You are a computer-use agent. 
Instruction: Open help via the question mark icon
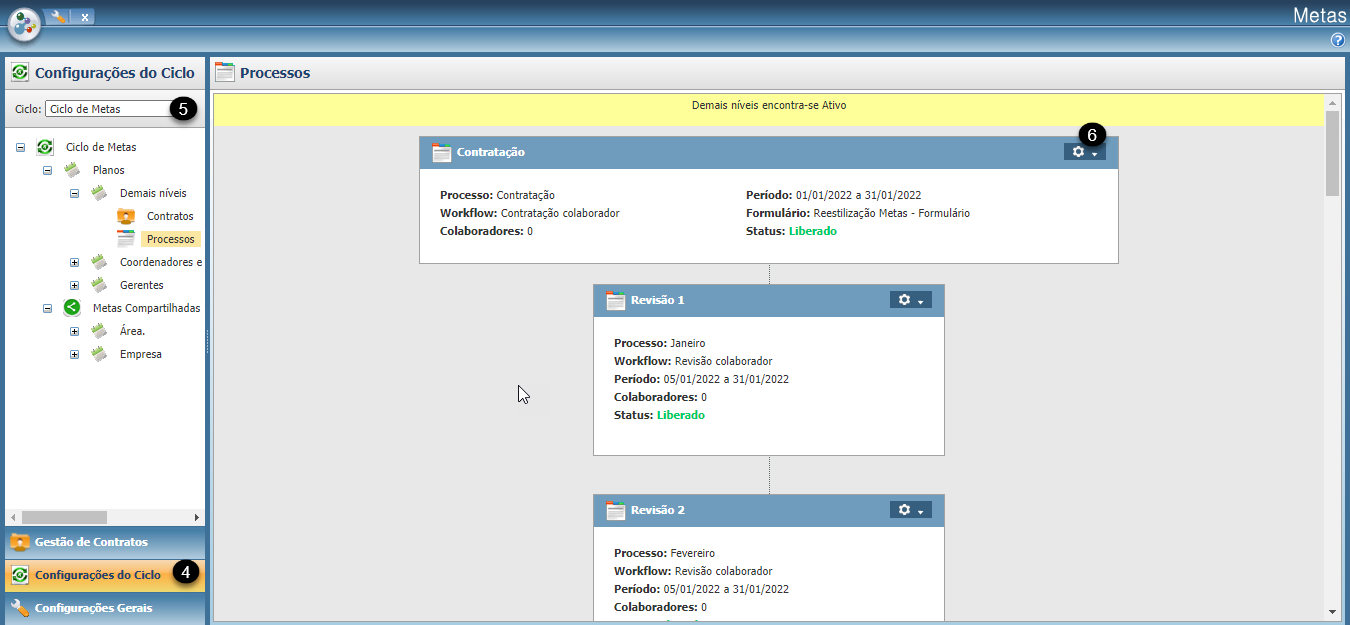[x=1338, y=40]
